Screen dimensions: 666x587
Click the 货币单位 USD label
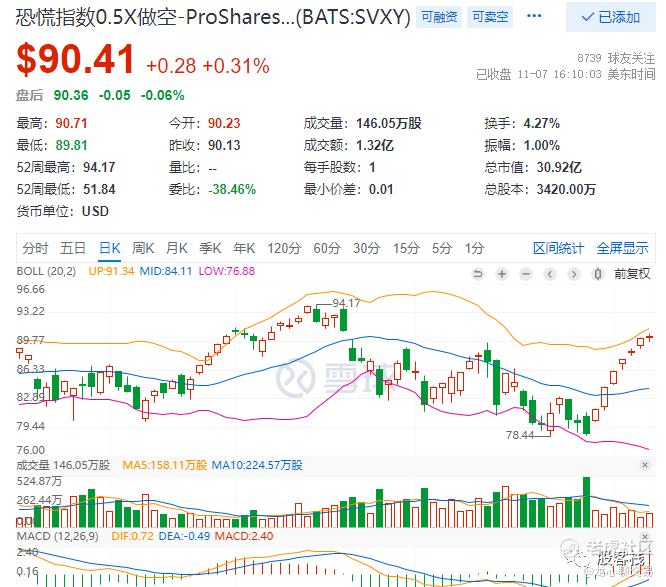click(x=62, y=211)
